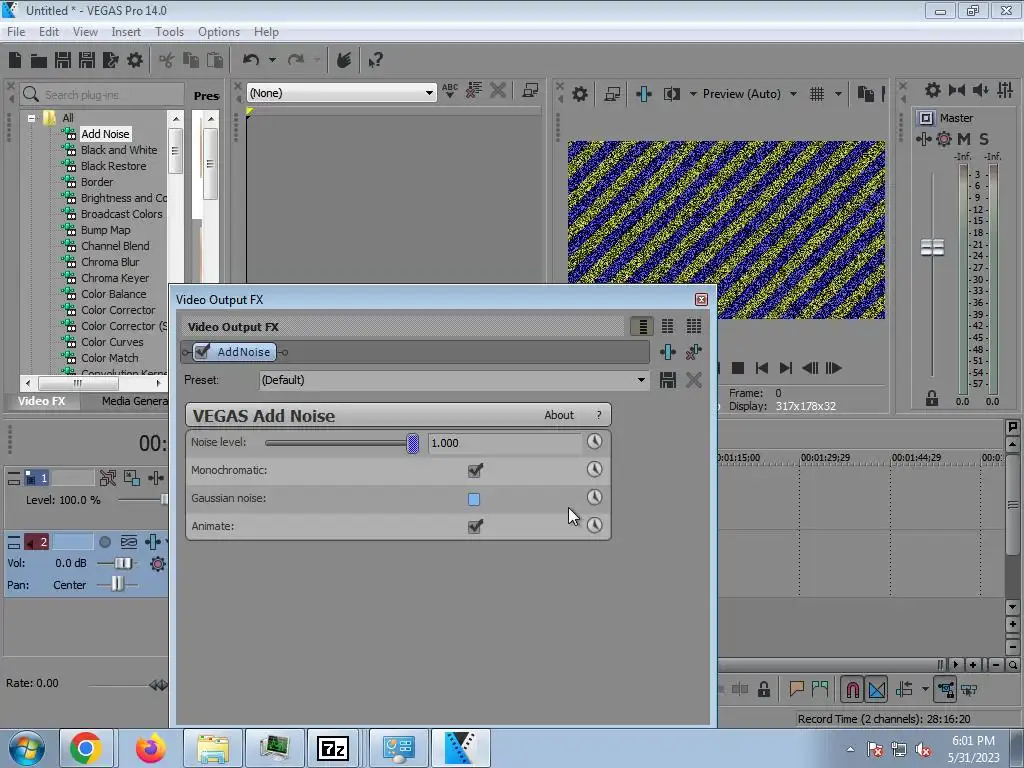Click the Master volume fader handle
Image resolution: width=1024 pixels, height=768 pixels.
click(932, 248)
